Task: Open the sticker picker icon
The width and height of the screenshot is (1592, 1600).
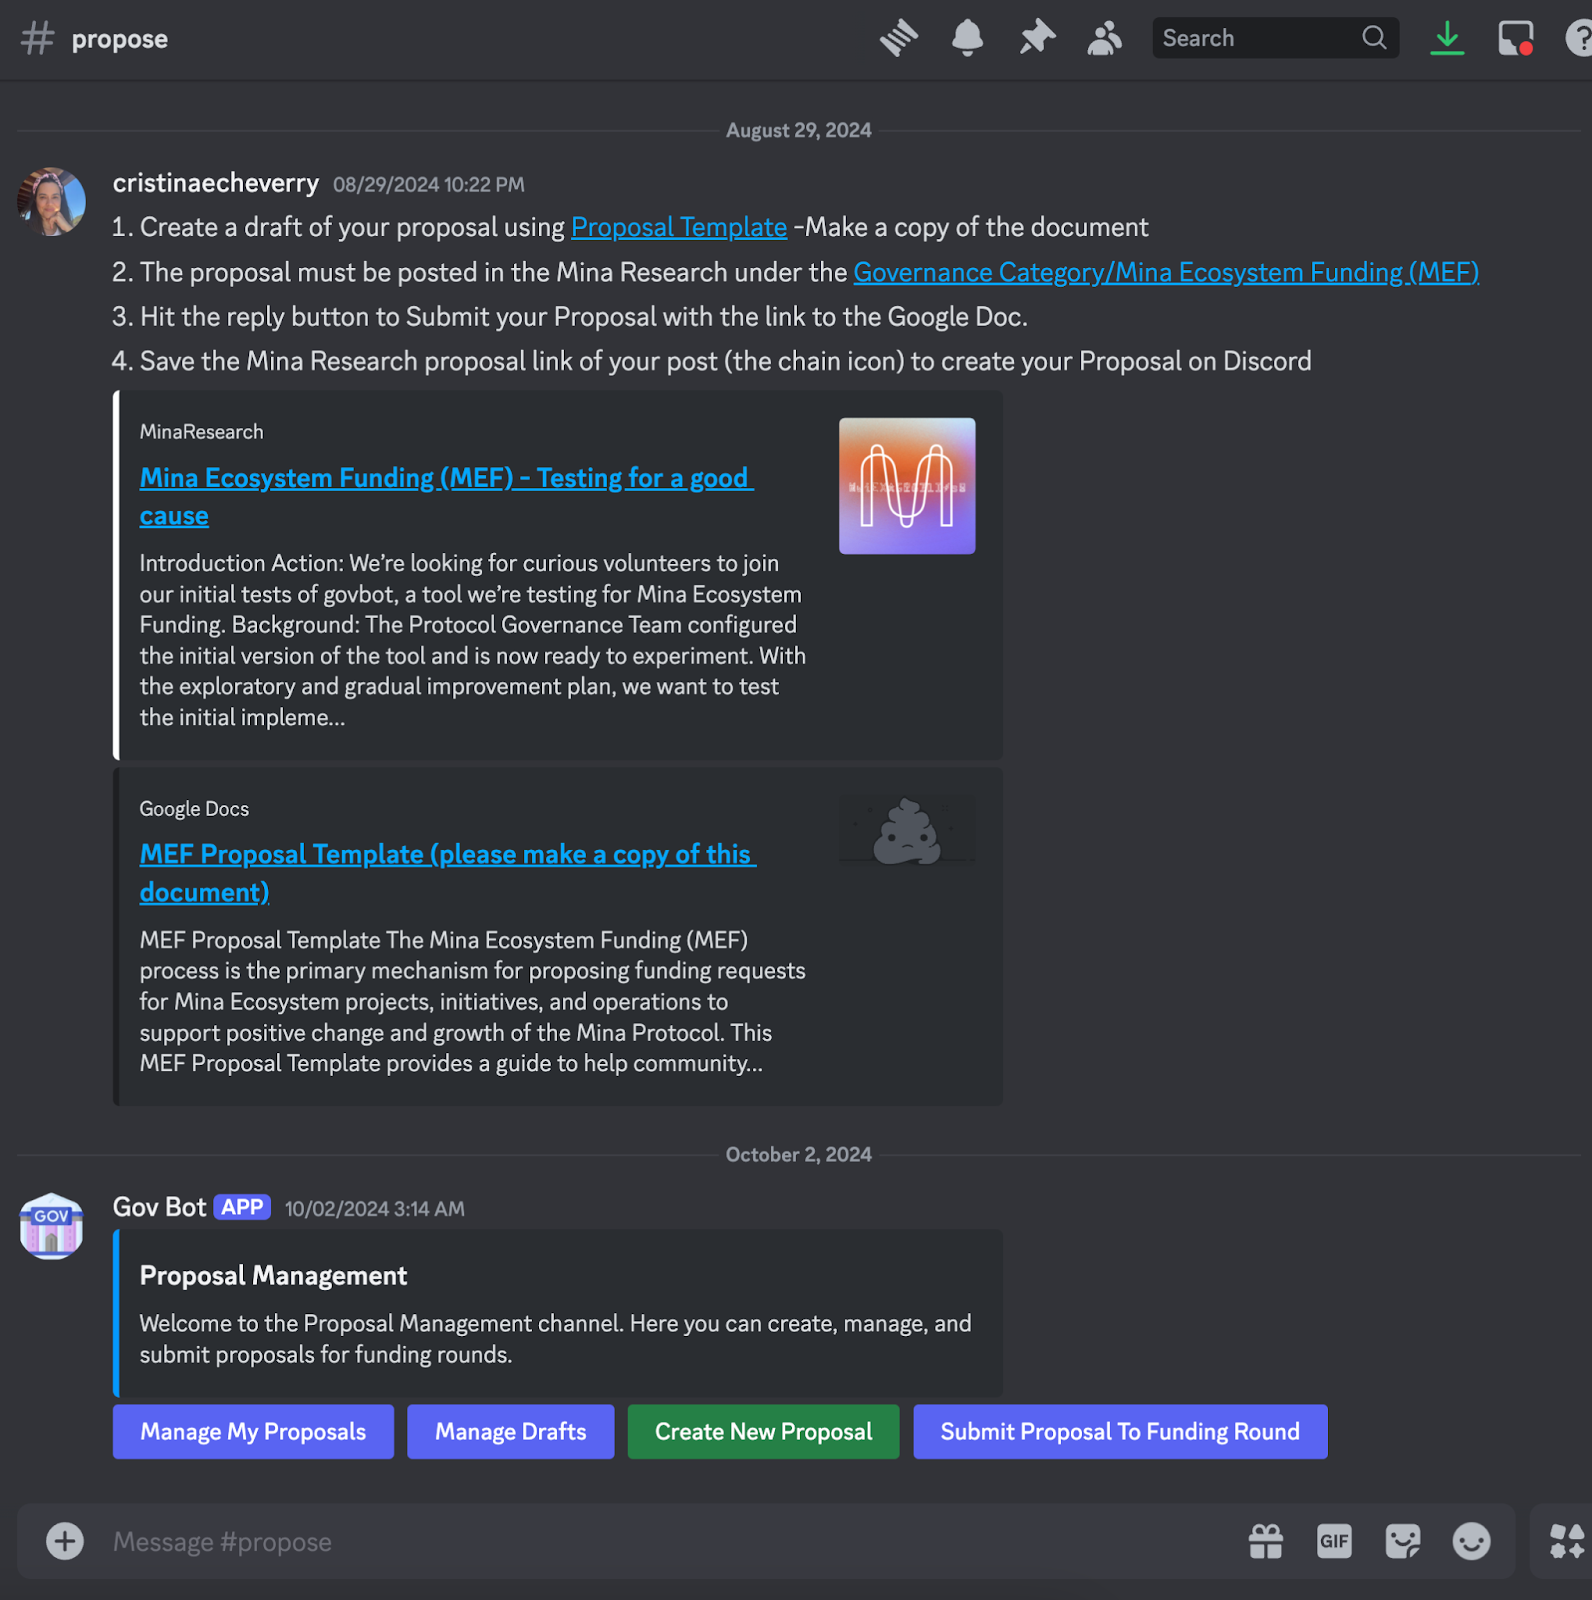Action: pos(1403,1541)
